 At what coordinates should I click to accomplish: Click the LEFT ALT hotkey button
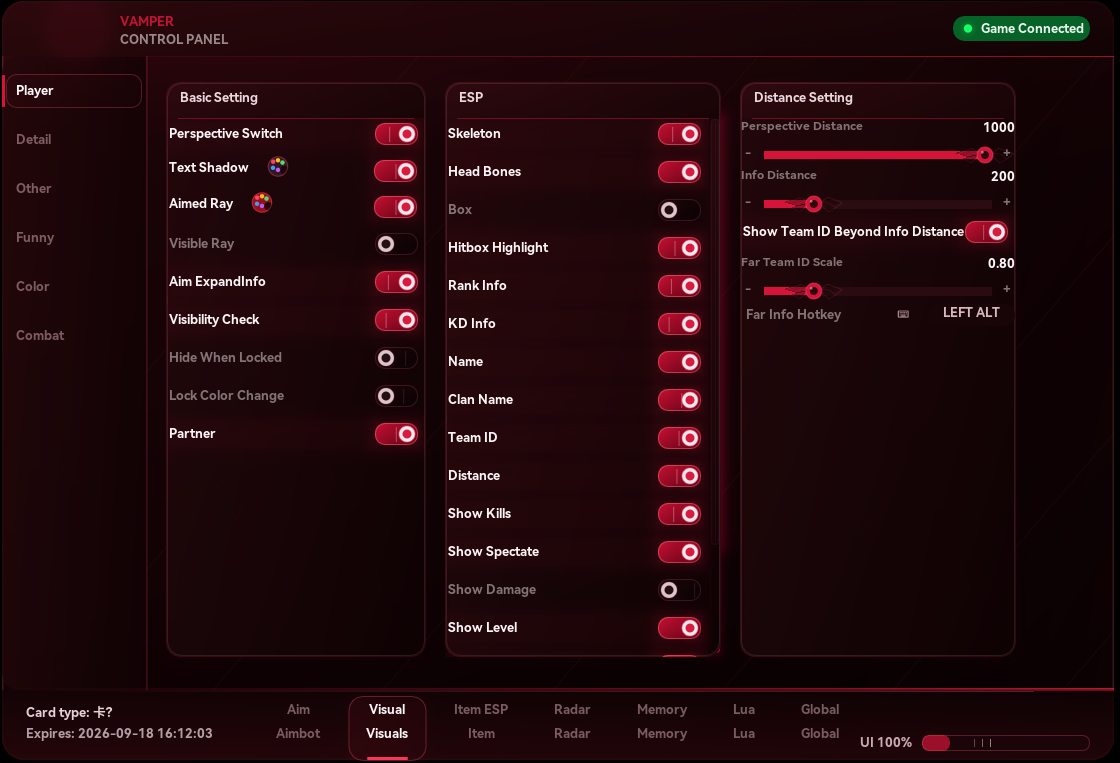click(x=971, y=312)
